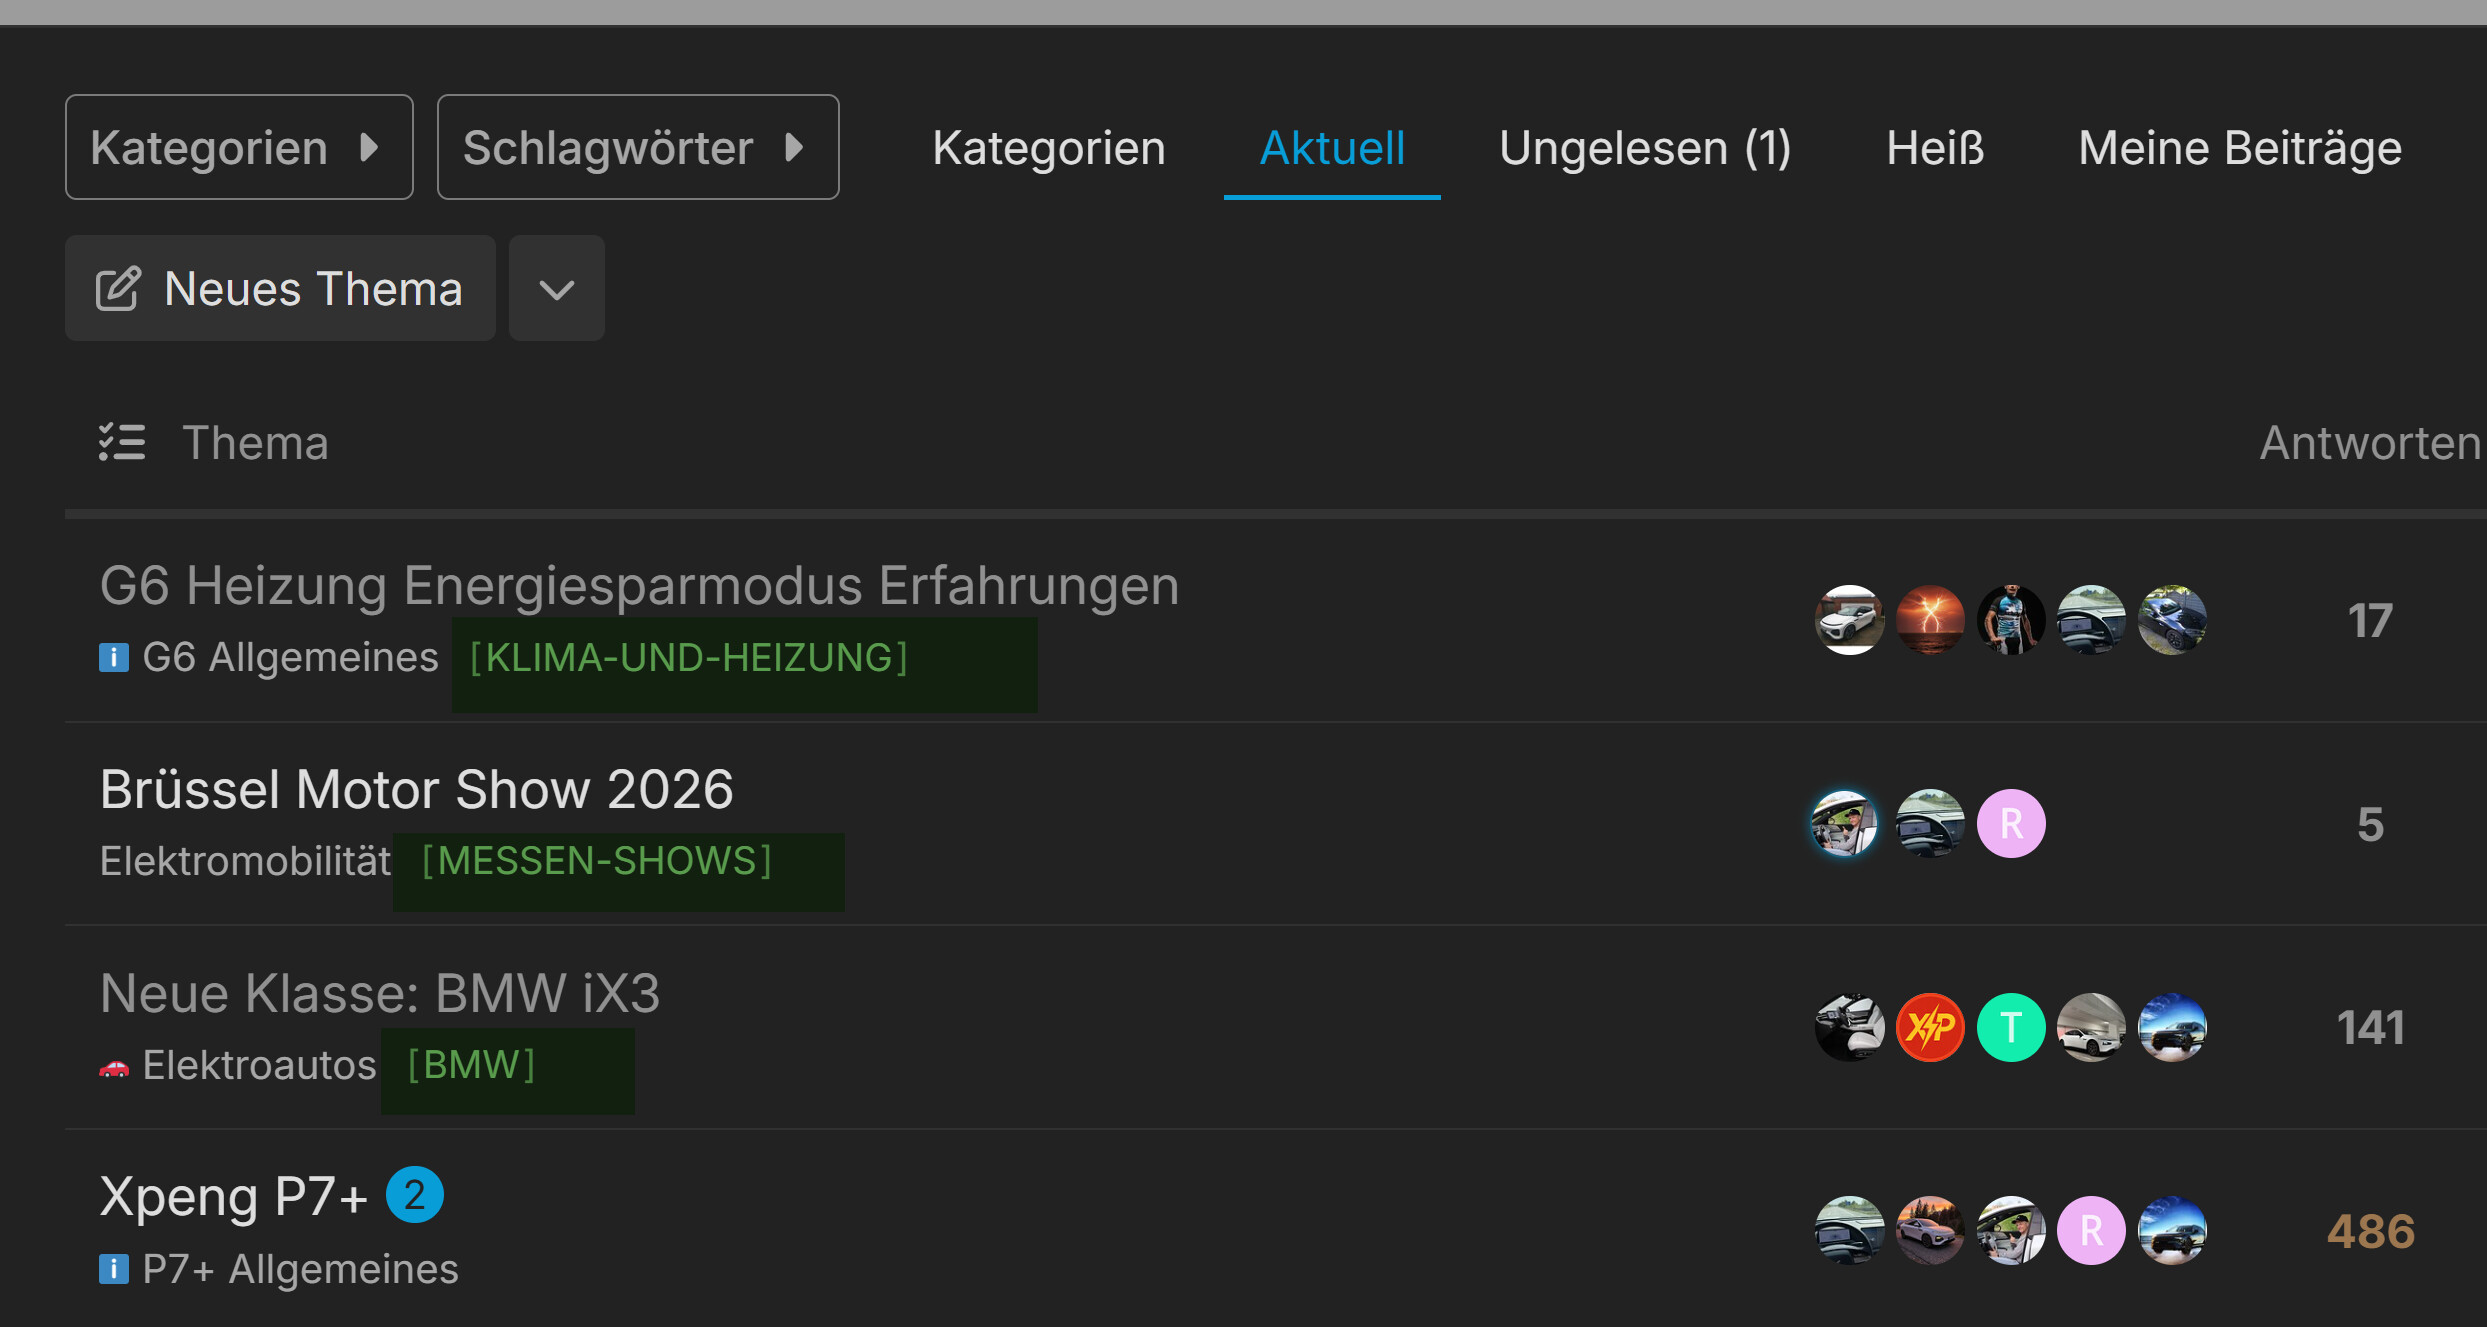Viewport: 2487px width, 1327px height.
Task: Expand the Kategorien dropdown filter
Action: pos(239,148)
